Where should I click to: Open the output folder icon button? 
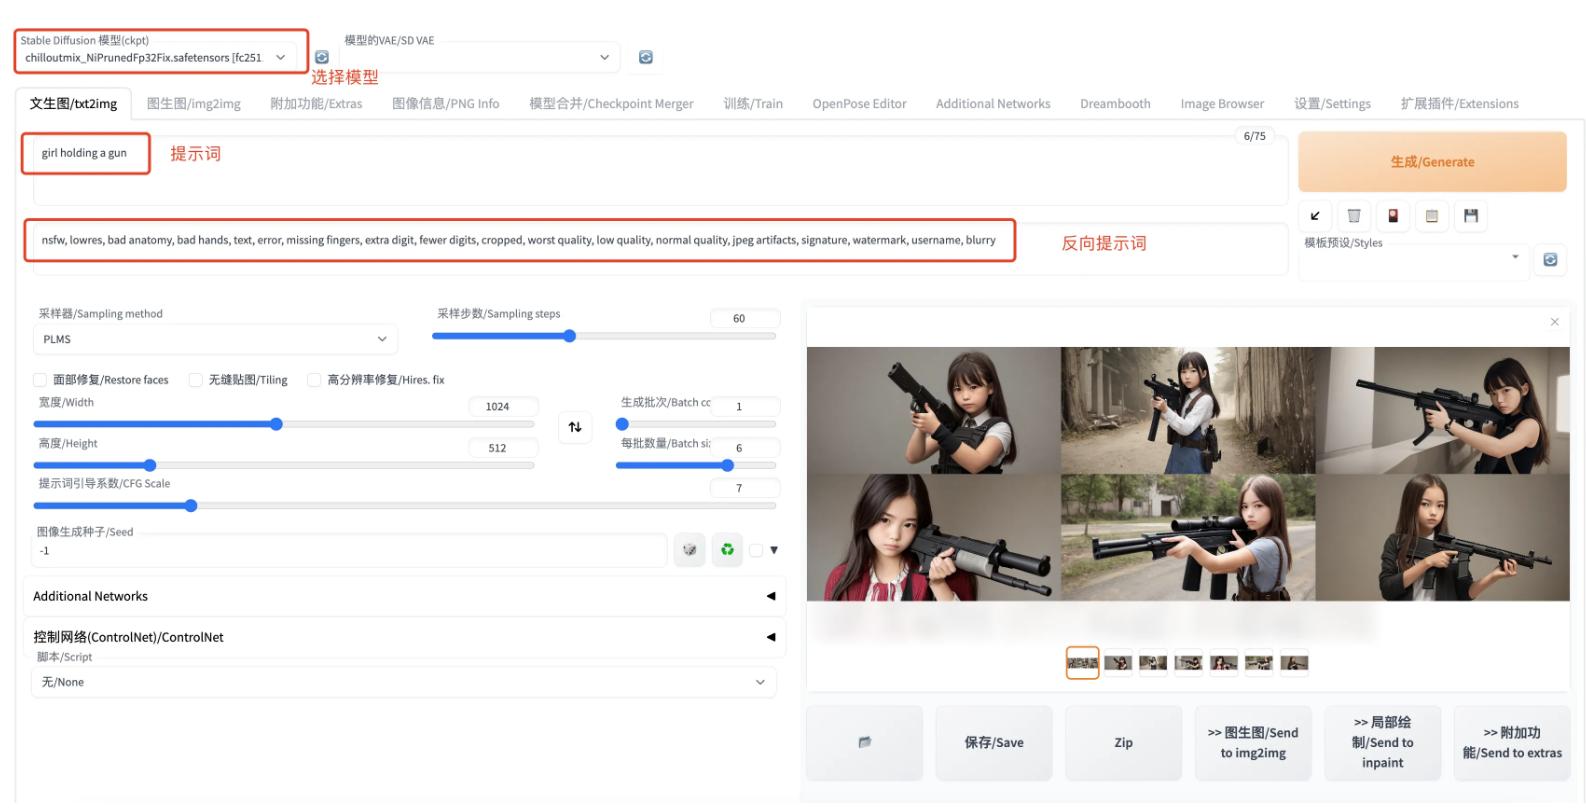(x=864, y=743)
